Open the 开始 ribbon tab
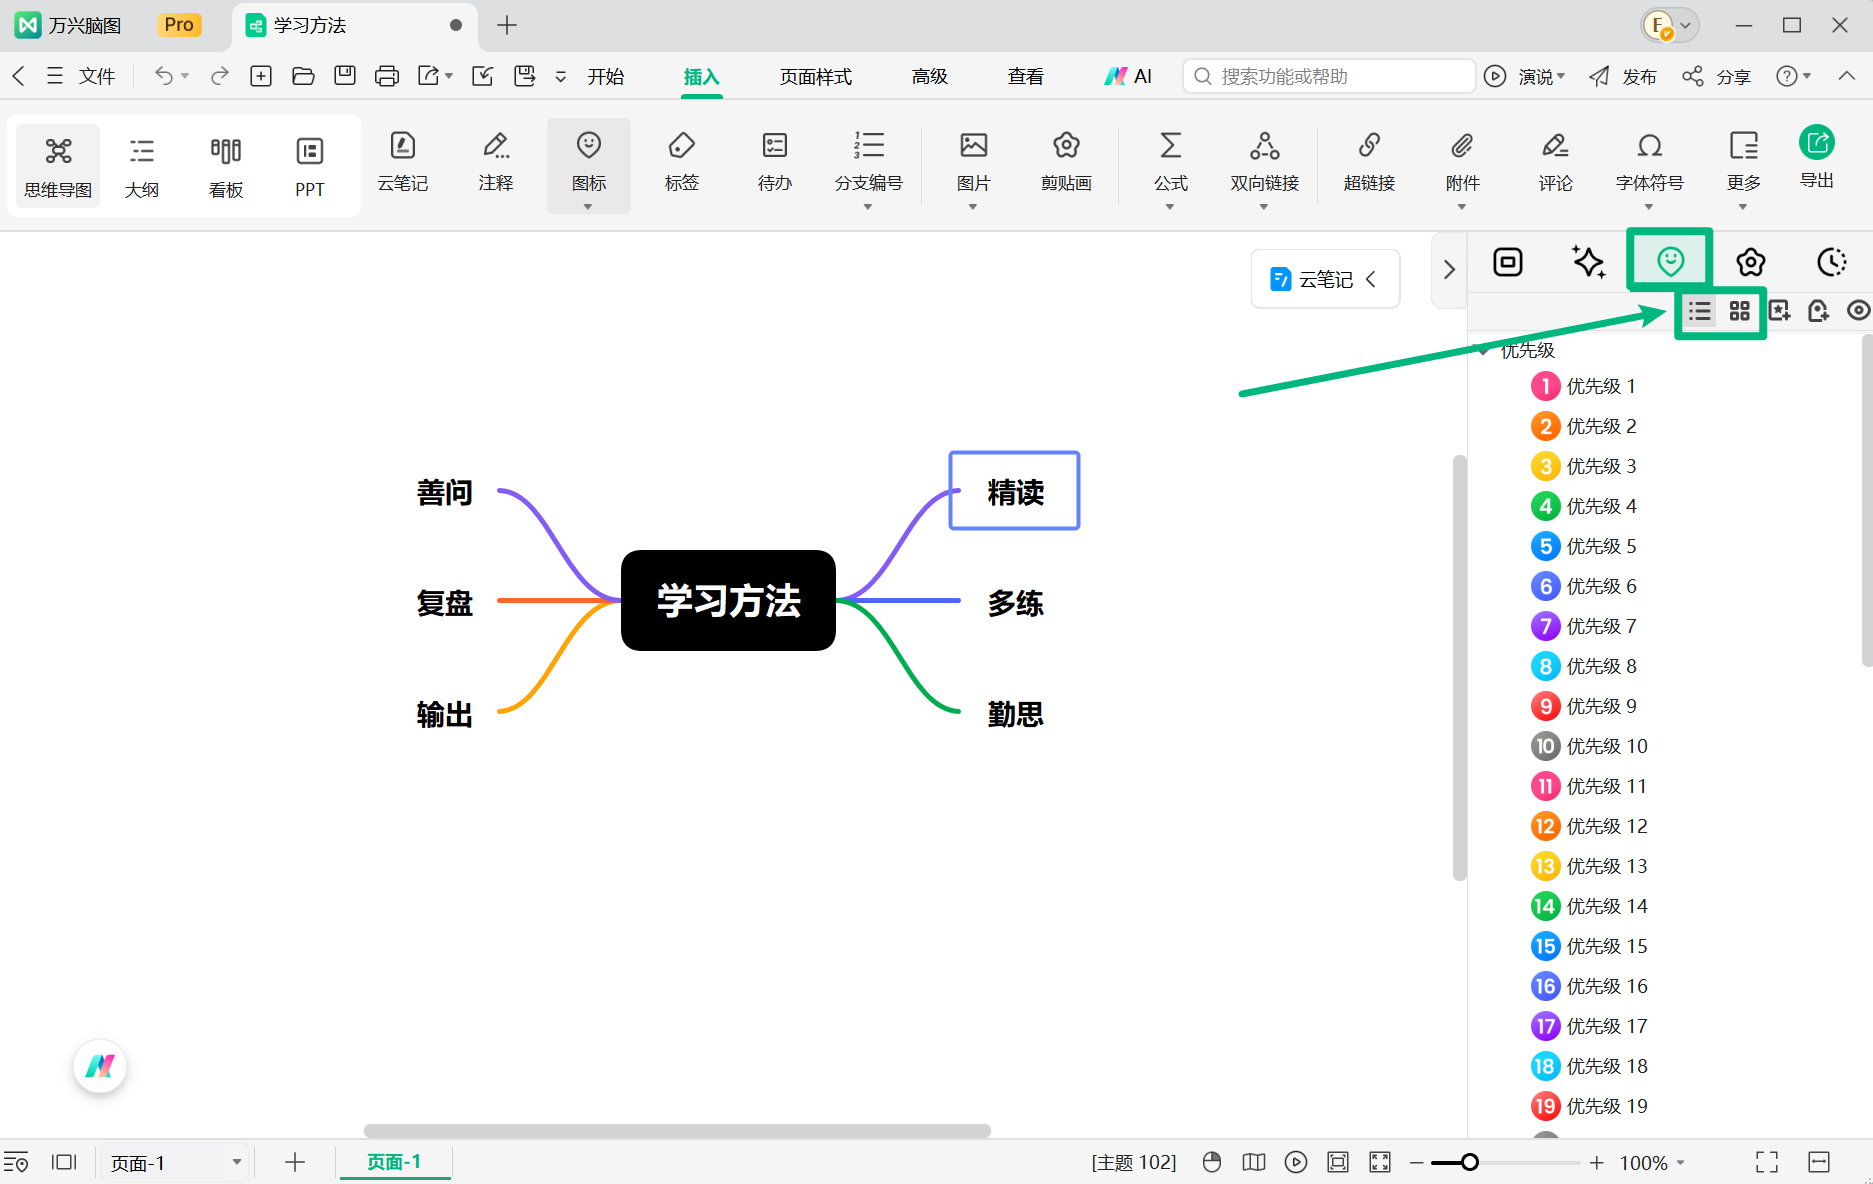Viewport: 1873px width, 1184px height. click(x=606, y=76)
